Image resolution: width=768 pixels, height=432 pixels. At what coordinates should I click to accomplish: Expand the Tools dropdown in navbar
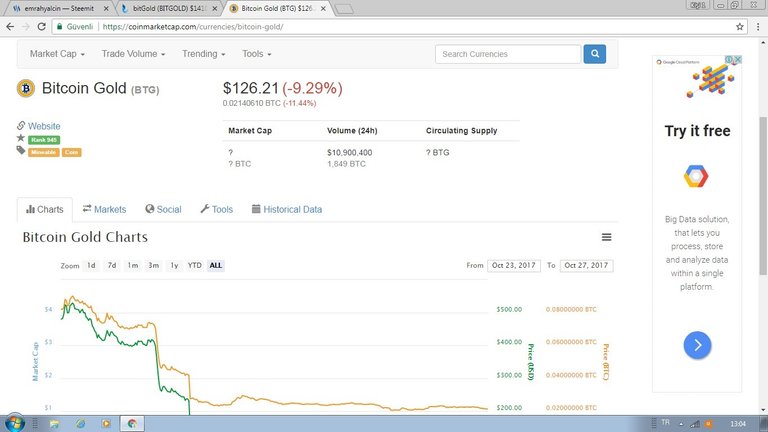257,54
